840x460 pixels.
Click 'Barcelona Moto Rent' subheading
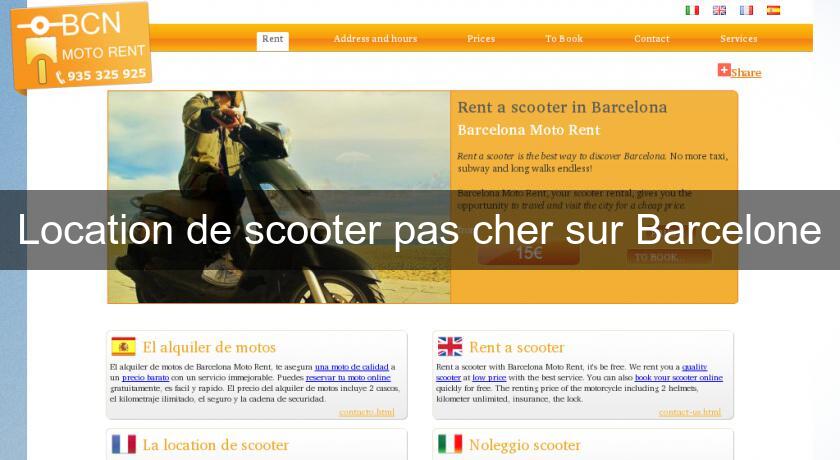(x=529, y=130)
